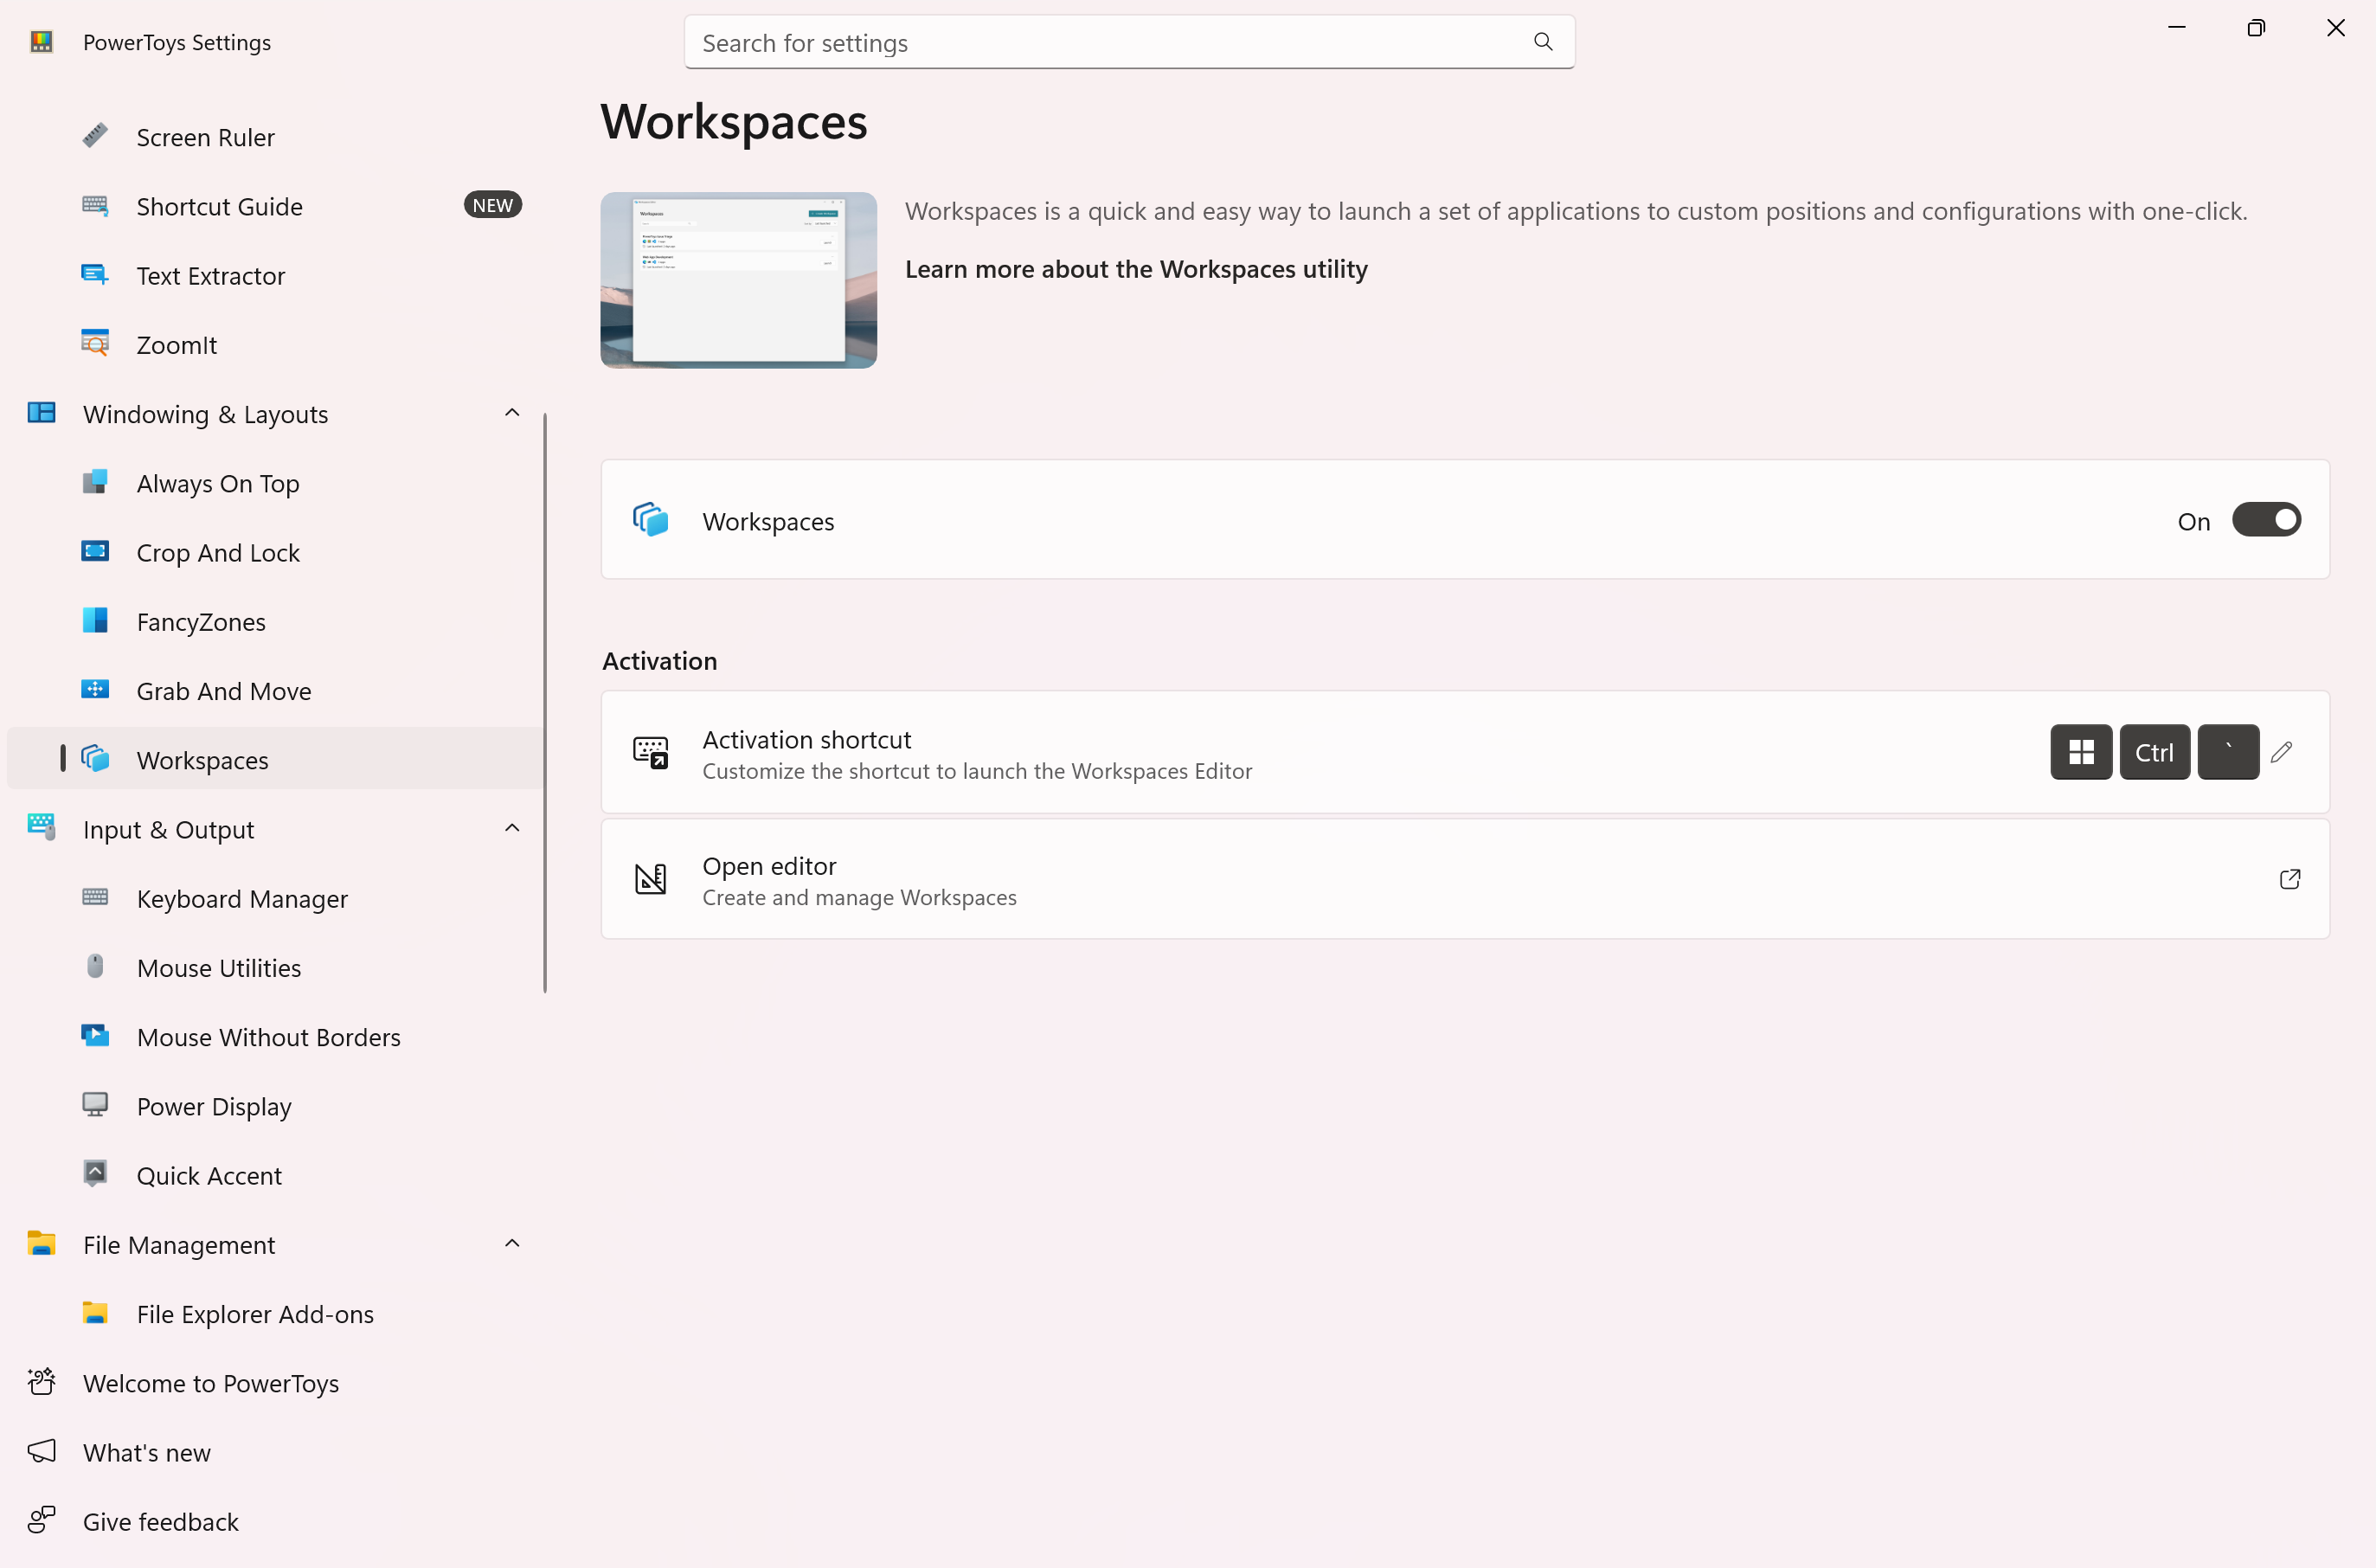
Task: Select the Crop And Lock icon
Action: pos(95,551)
